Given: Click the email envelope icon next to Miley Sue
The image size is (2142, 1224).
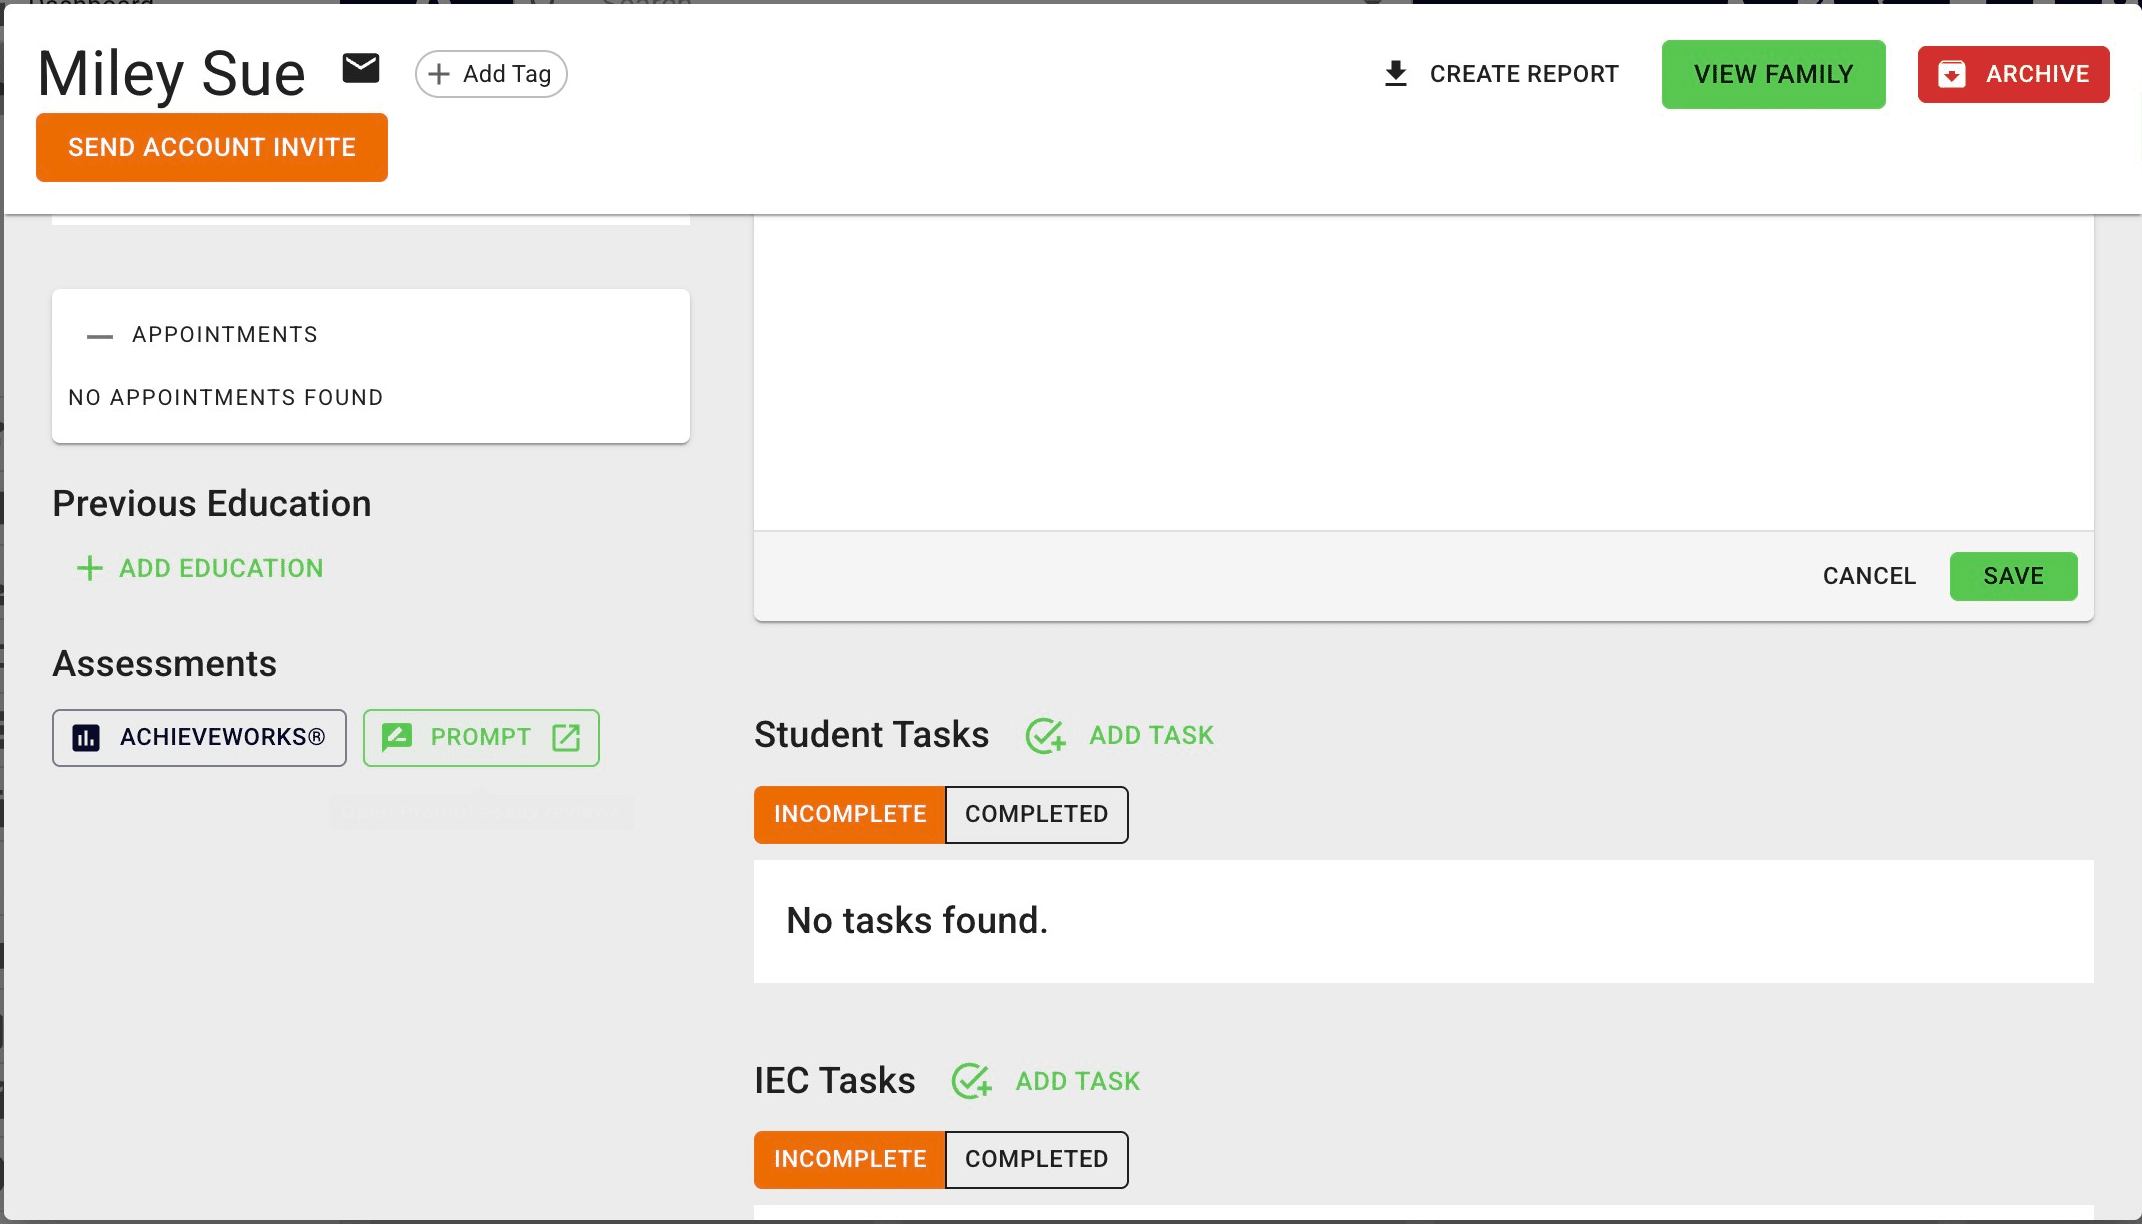Looking at the screenshot, I should pos(361,69).
